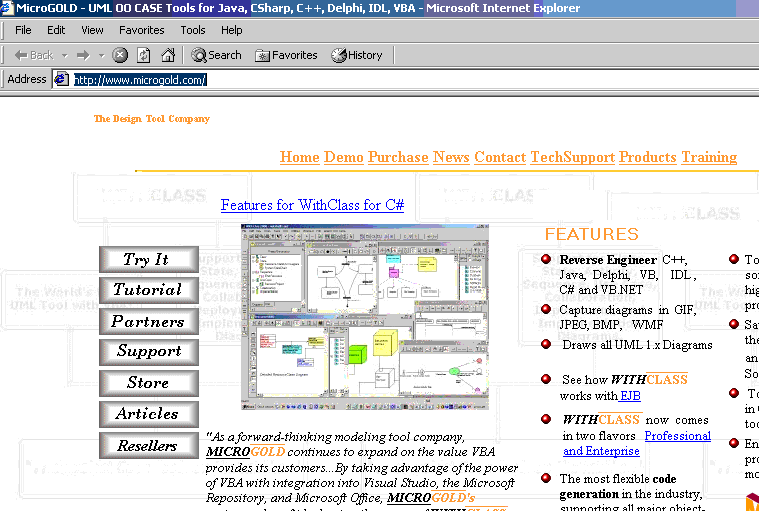The image size is (759, 511).
Task: Click the 'Features for WithClass for C#' link
Action: click(x=312, y=205)
